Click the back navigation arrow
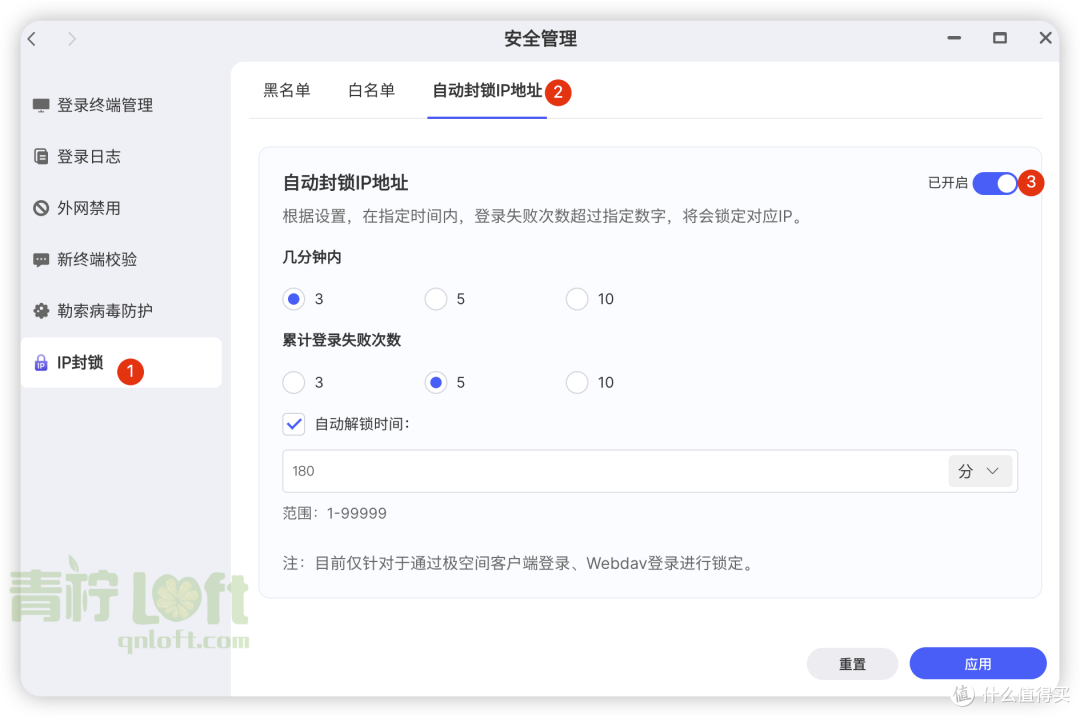 point(32,39)
